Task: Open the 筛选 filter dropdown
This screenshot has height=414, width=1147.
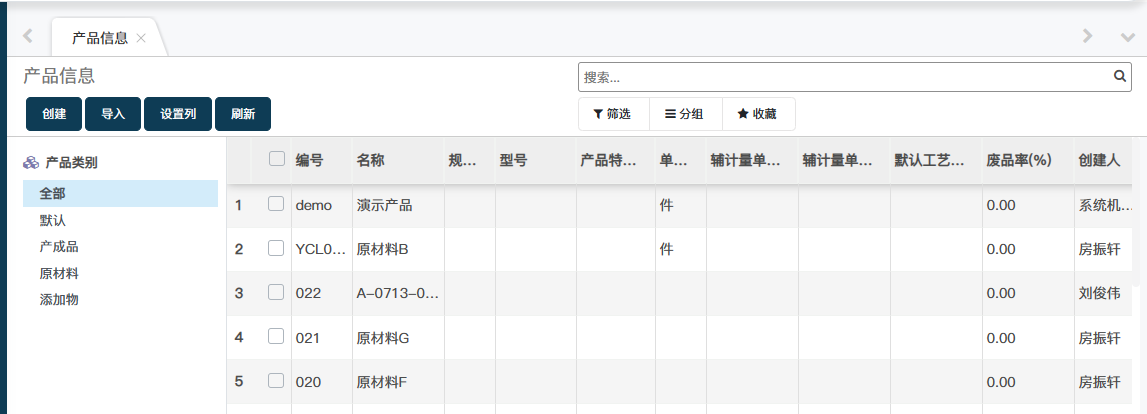Action: [612, 114]
